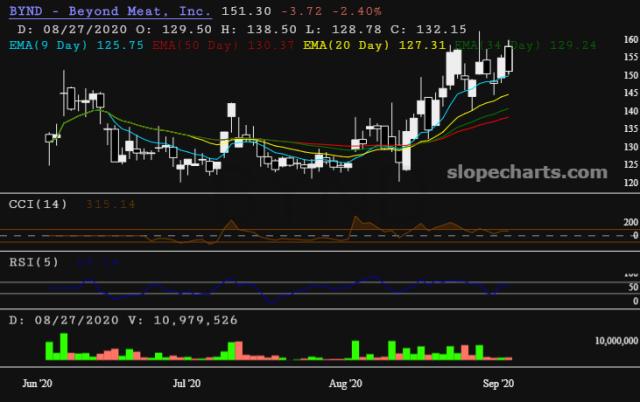Image resolution: width=640 pixels, height=402 pixels.
Task: Select the last price 151.30
Action: point(246,11)
